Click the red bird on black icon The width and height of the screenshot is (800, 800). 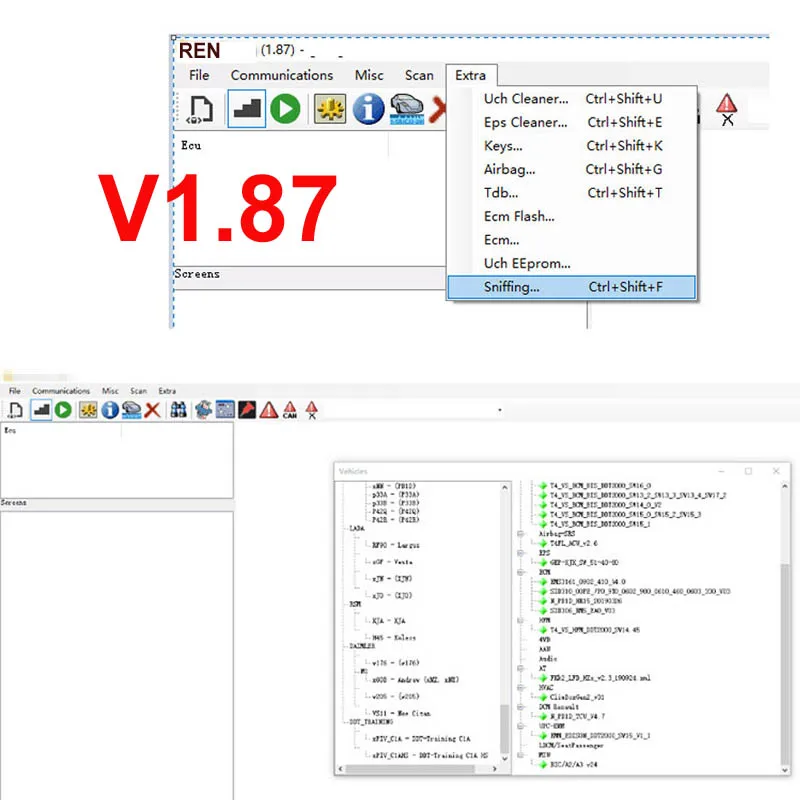(247, 410)
